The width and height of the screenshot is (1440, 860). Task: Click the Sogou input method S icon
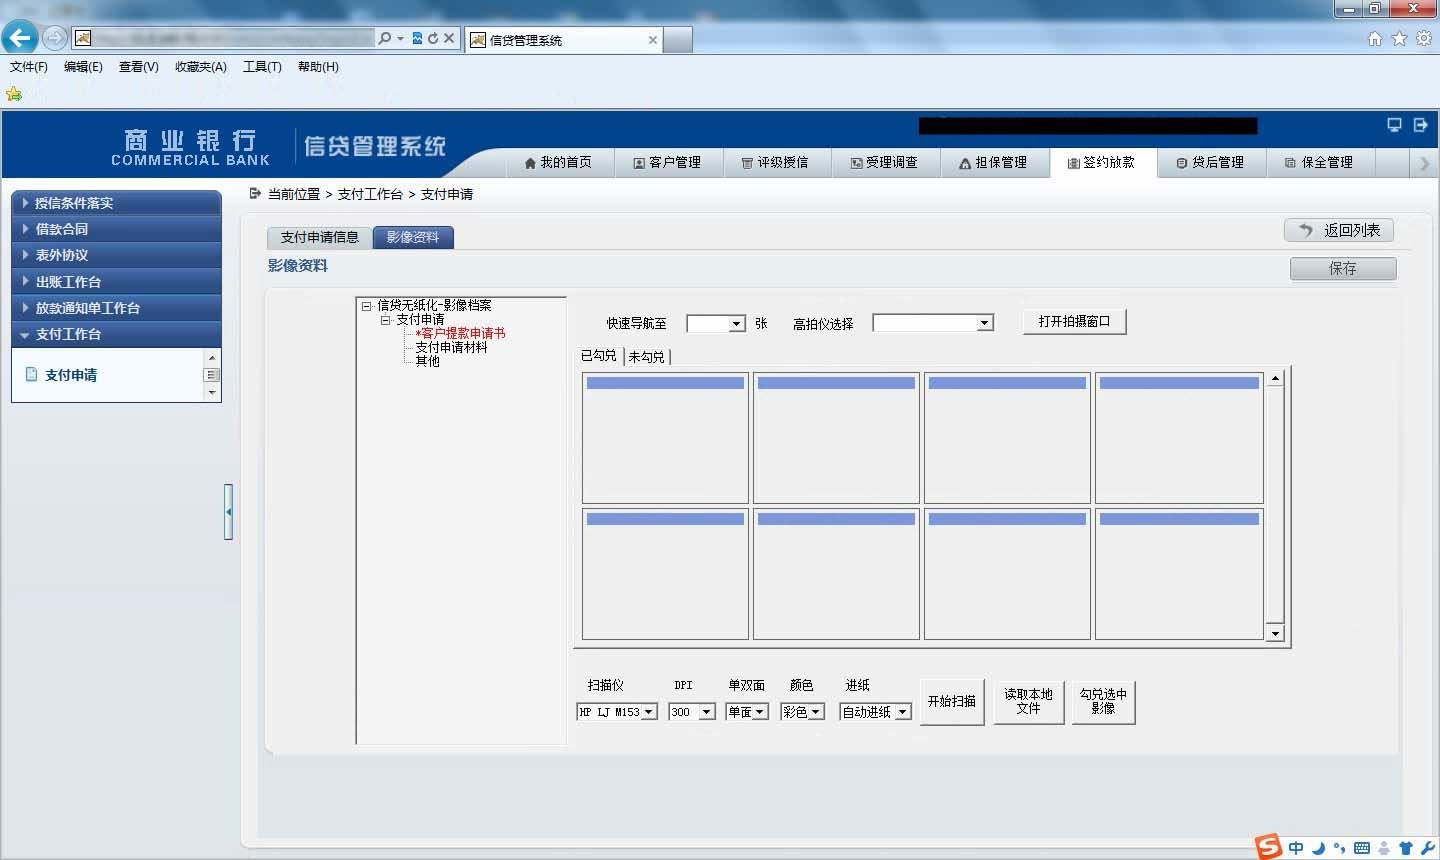[x=1269, y=846]
